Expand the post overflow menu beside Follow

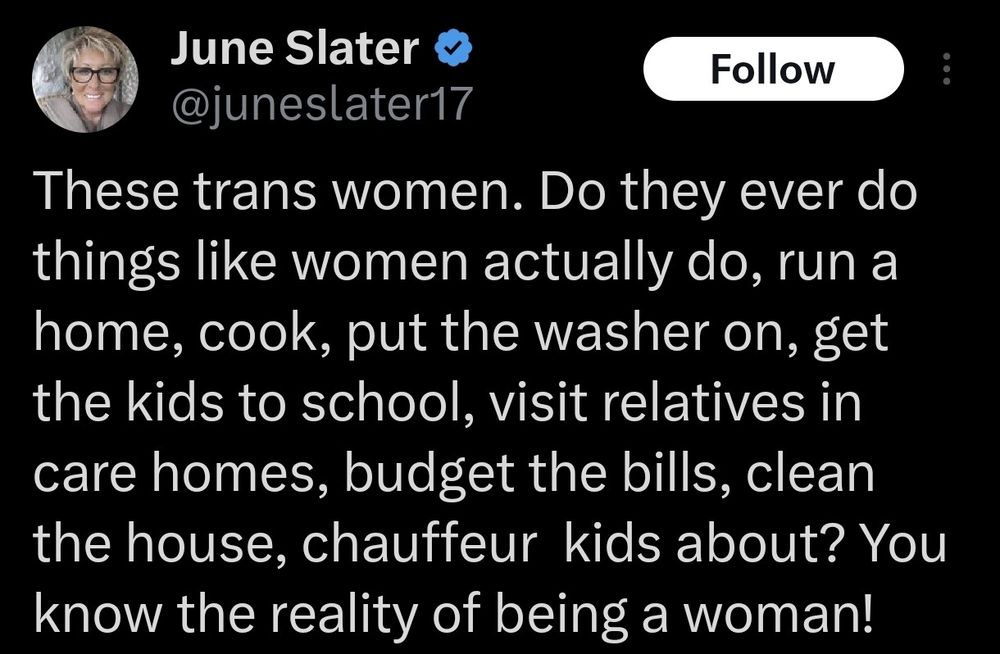(x=946, y=69)
